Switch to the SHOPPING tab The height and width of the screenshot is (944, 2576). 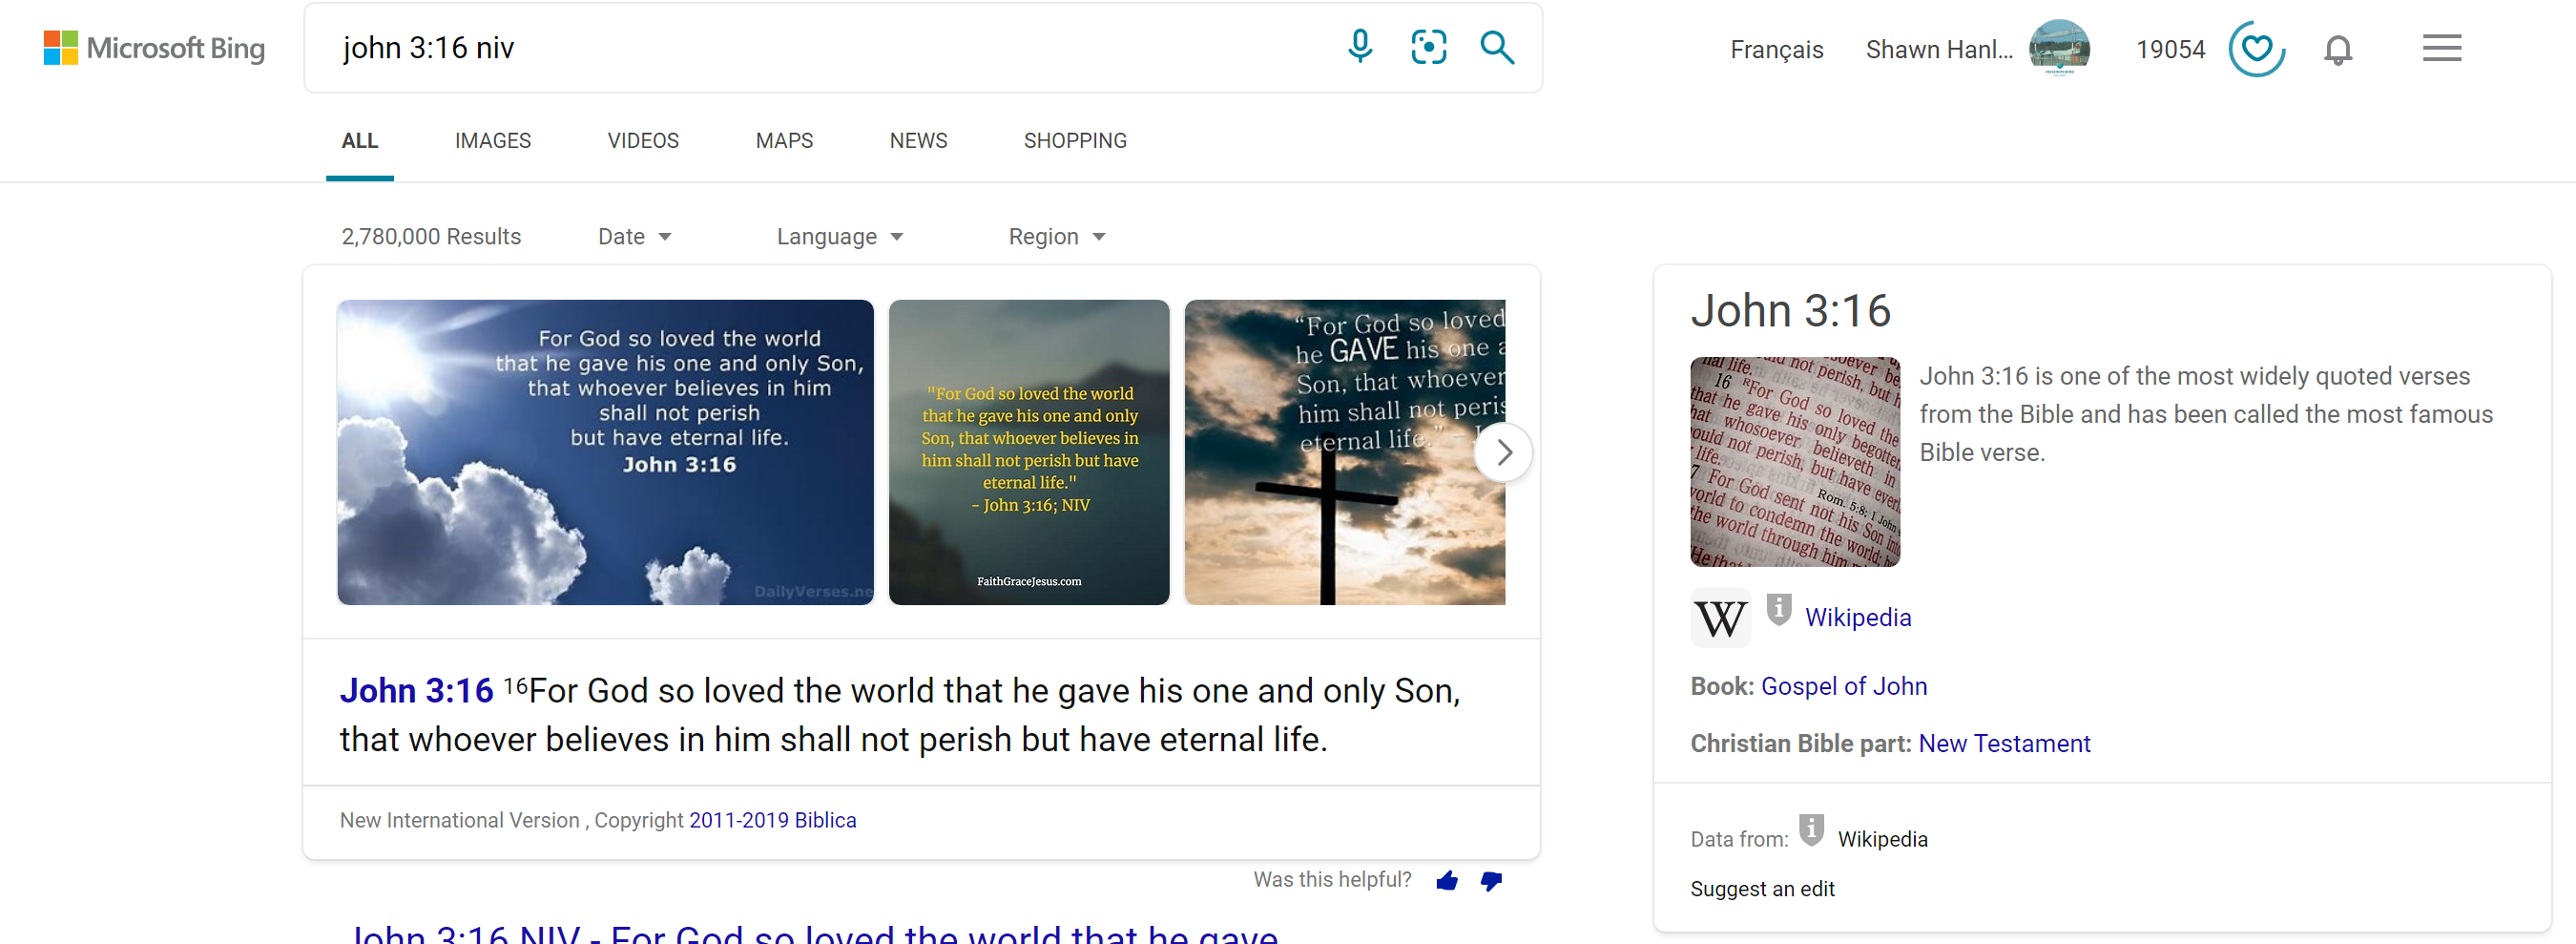click(x=1075, y=141)
